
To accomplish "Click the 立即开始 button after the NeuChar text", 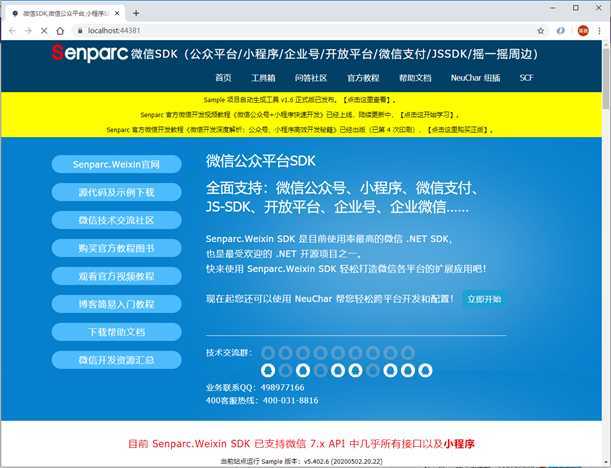I will (x=484, y=299).
